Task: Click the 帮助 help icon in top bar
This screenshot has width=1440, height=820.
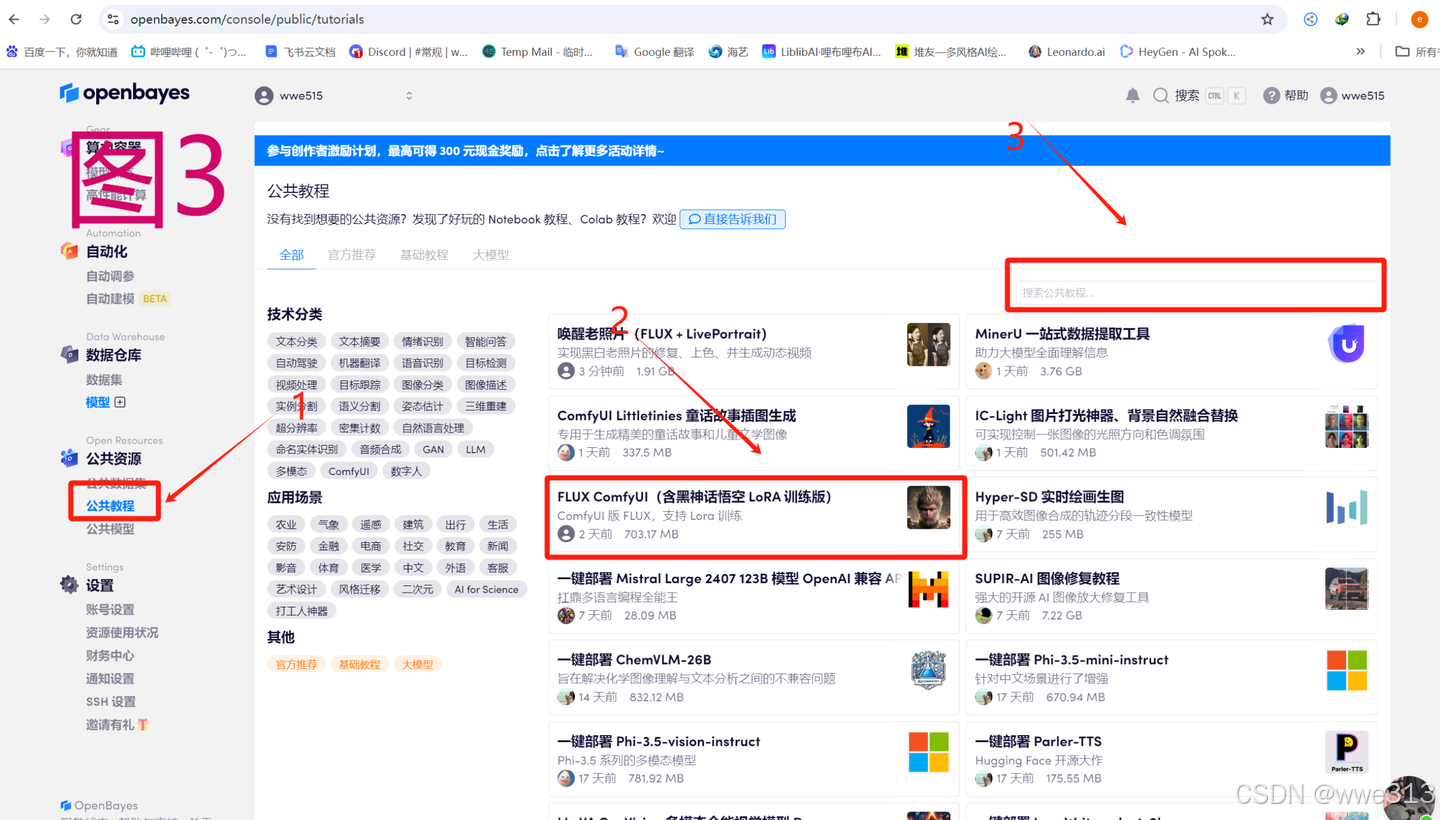Action: point(1271,95)
